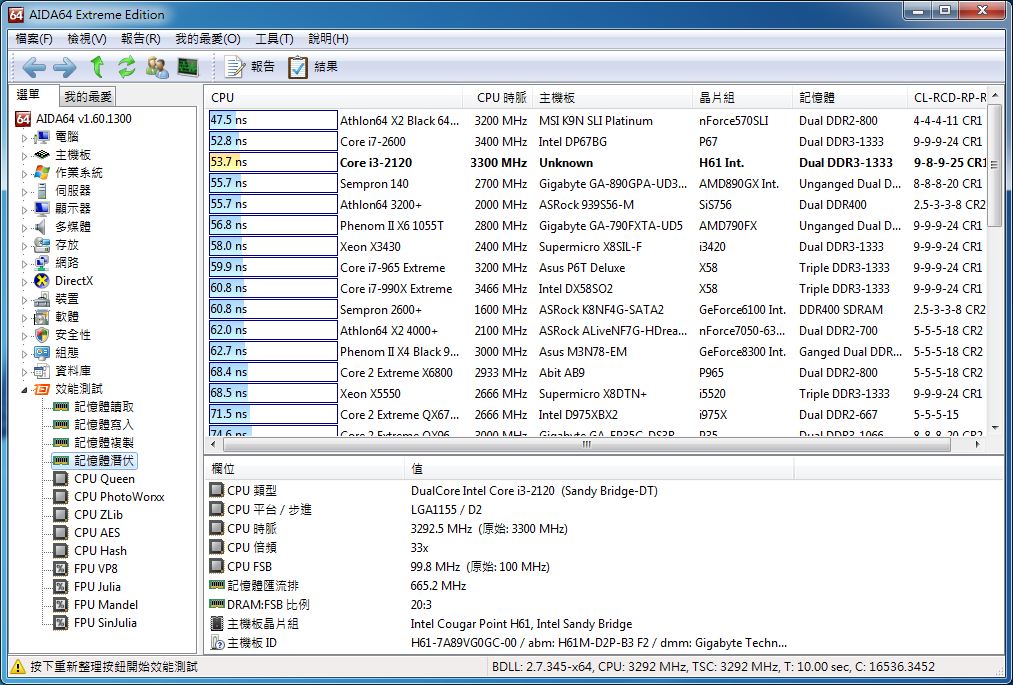Click the 安全性 shield icon in the tree
The width and height of the screenshot is (1013, 685).
pyautogui.click(x=41, y=335)
